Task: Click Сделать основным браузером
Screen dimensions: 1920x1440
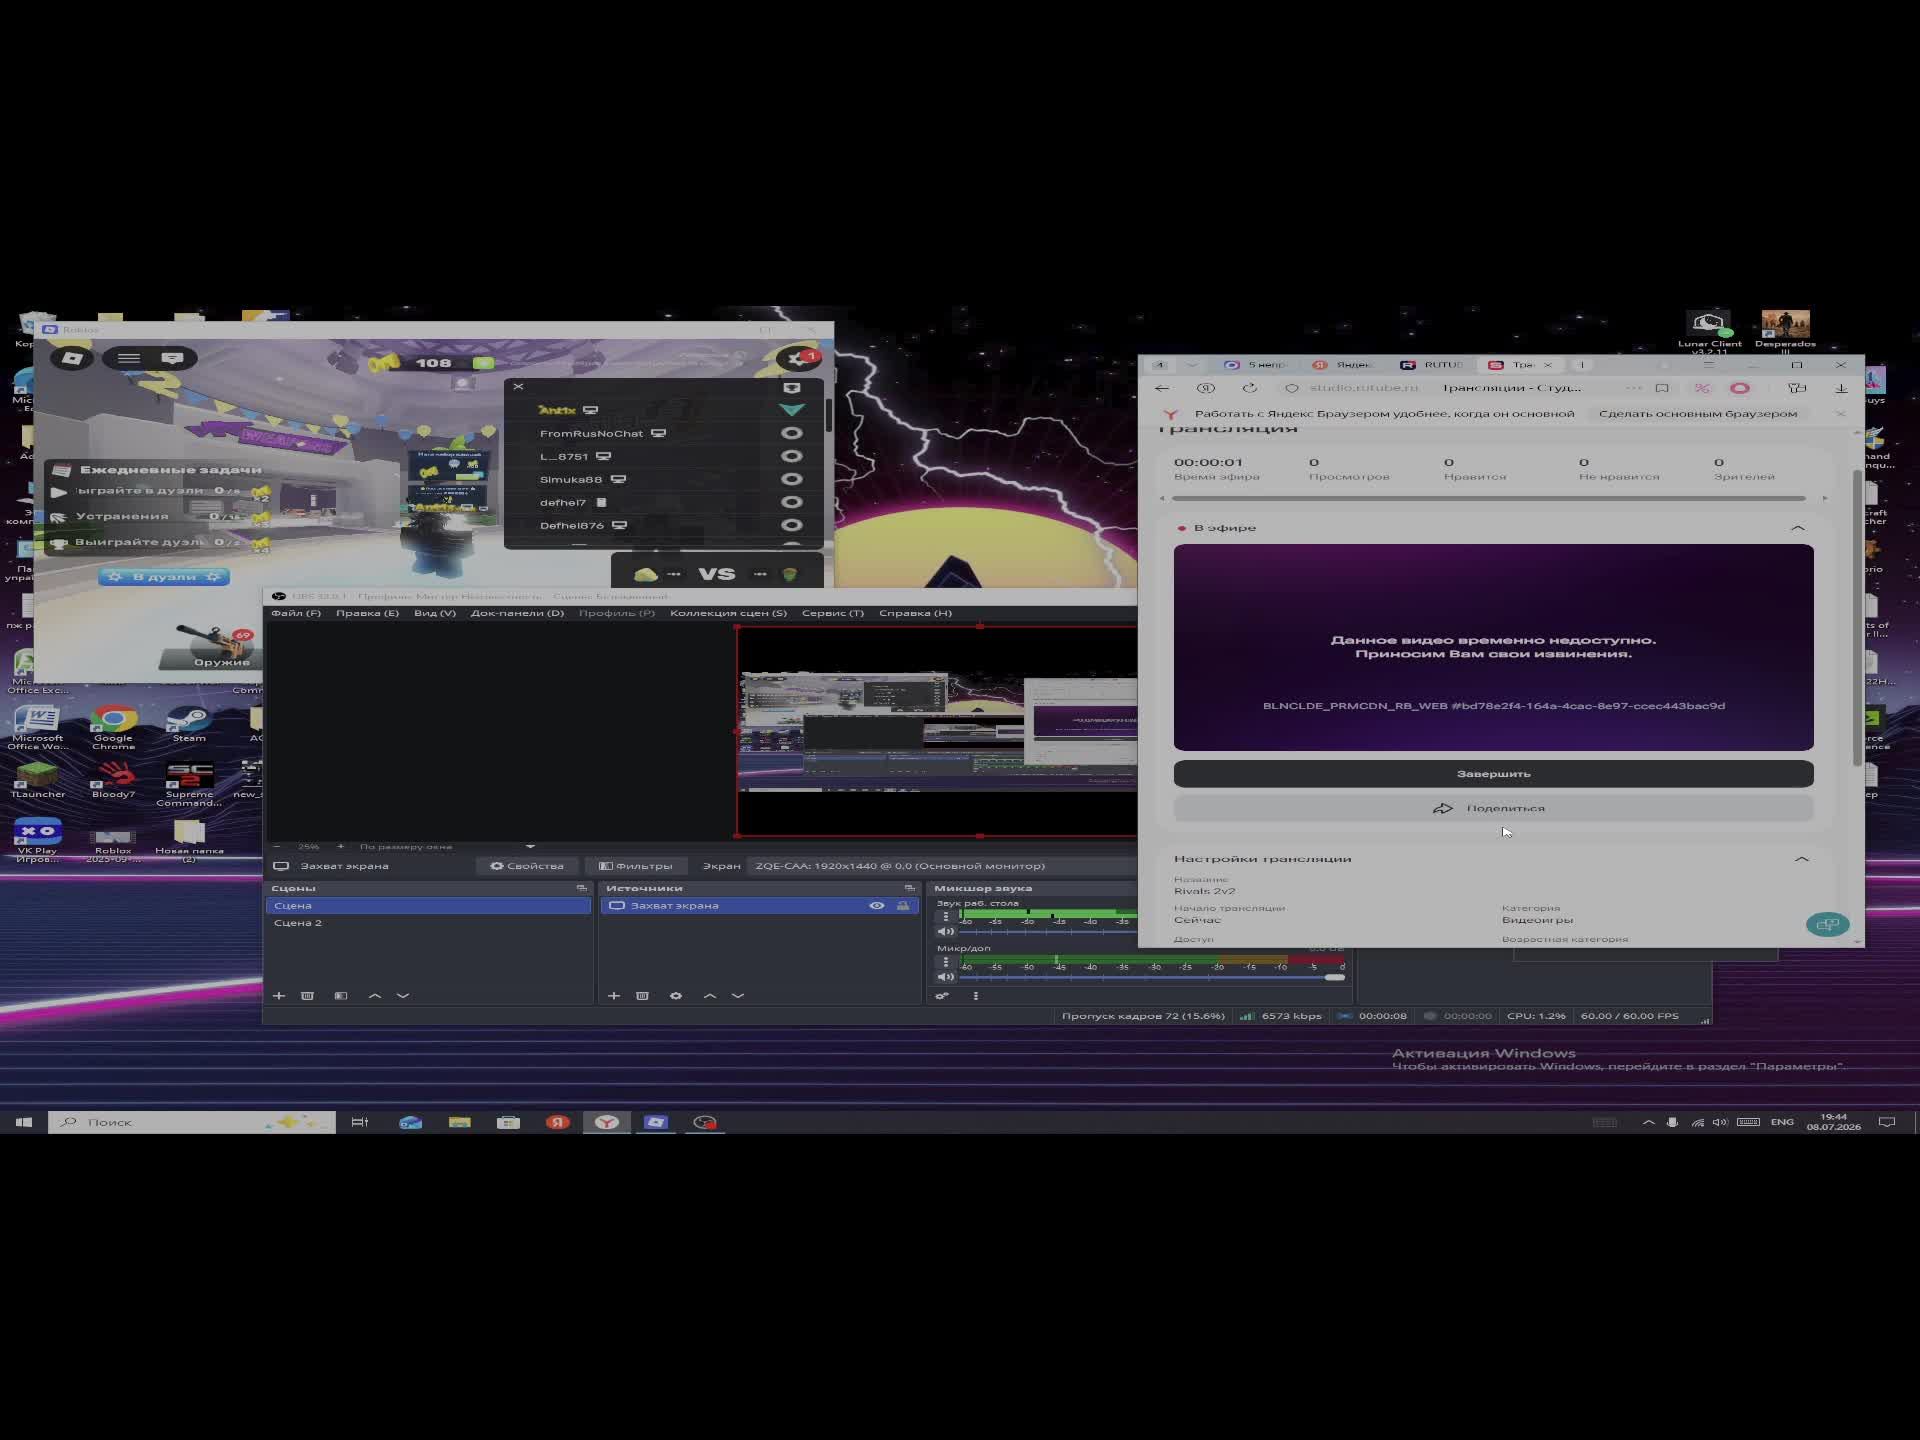Action: point(1697,414)
